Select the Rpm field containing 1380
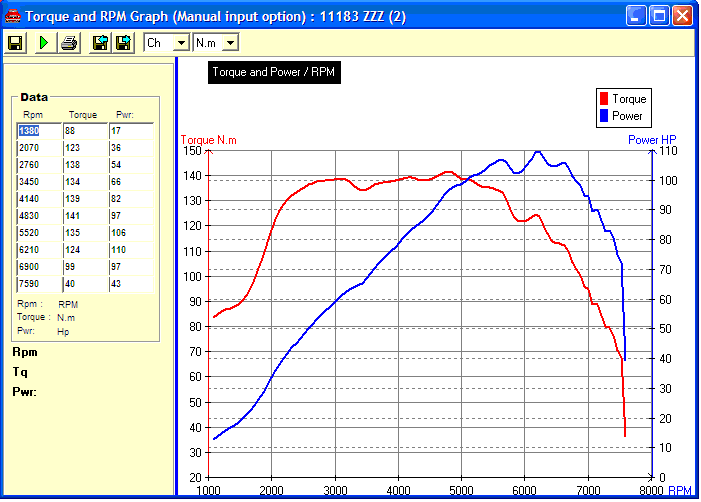Viewport: 701px width, 502px height. [x=38, y=130]
